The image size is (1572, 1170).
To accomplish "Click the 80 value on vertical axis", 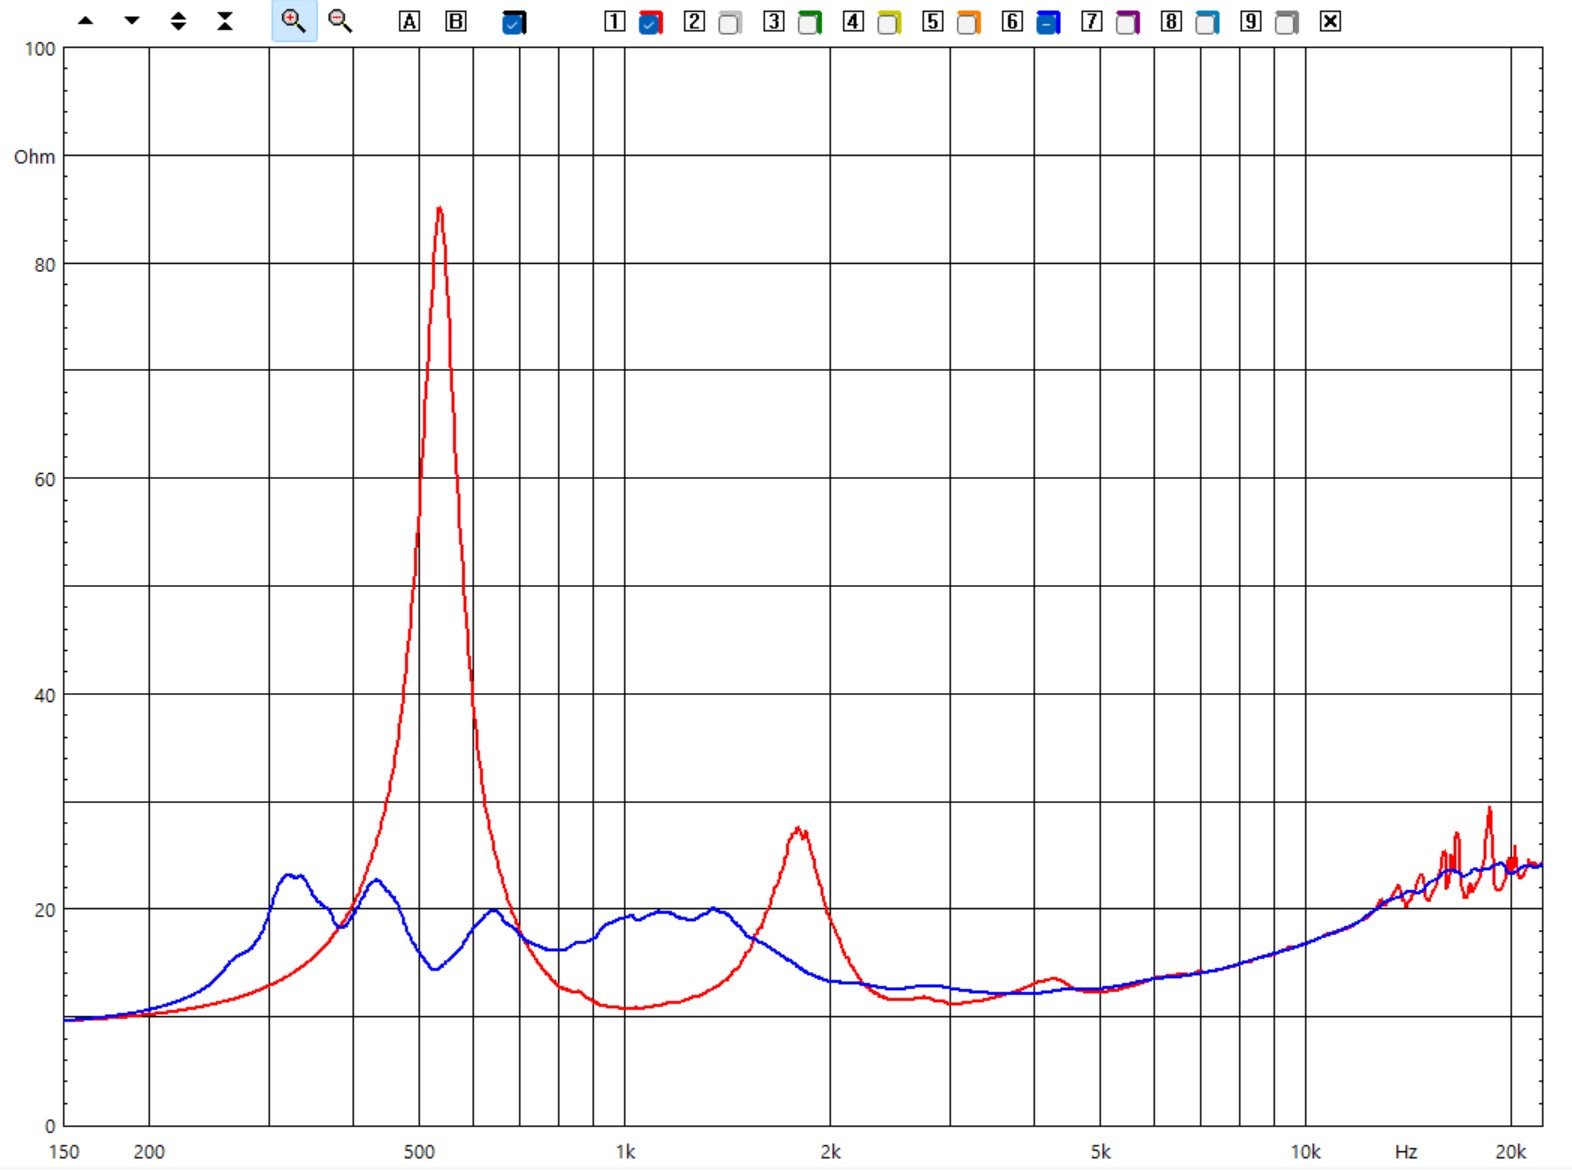I will pyautogui.click(x=45, y=265).
